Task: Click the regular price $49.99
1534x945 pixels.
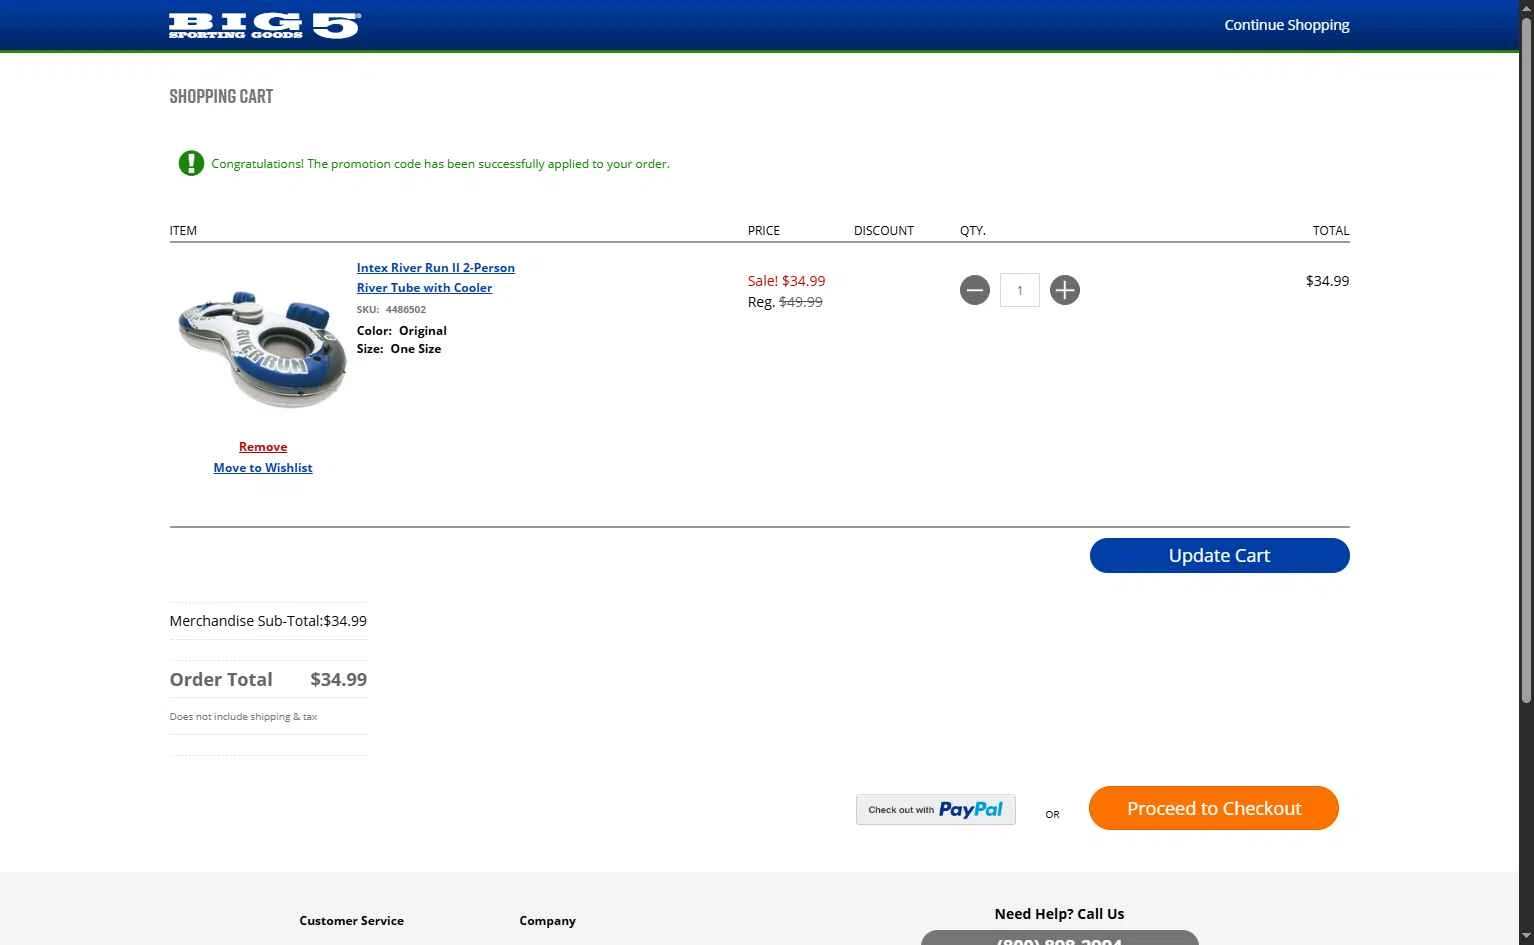Action: 801,302
